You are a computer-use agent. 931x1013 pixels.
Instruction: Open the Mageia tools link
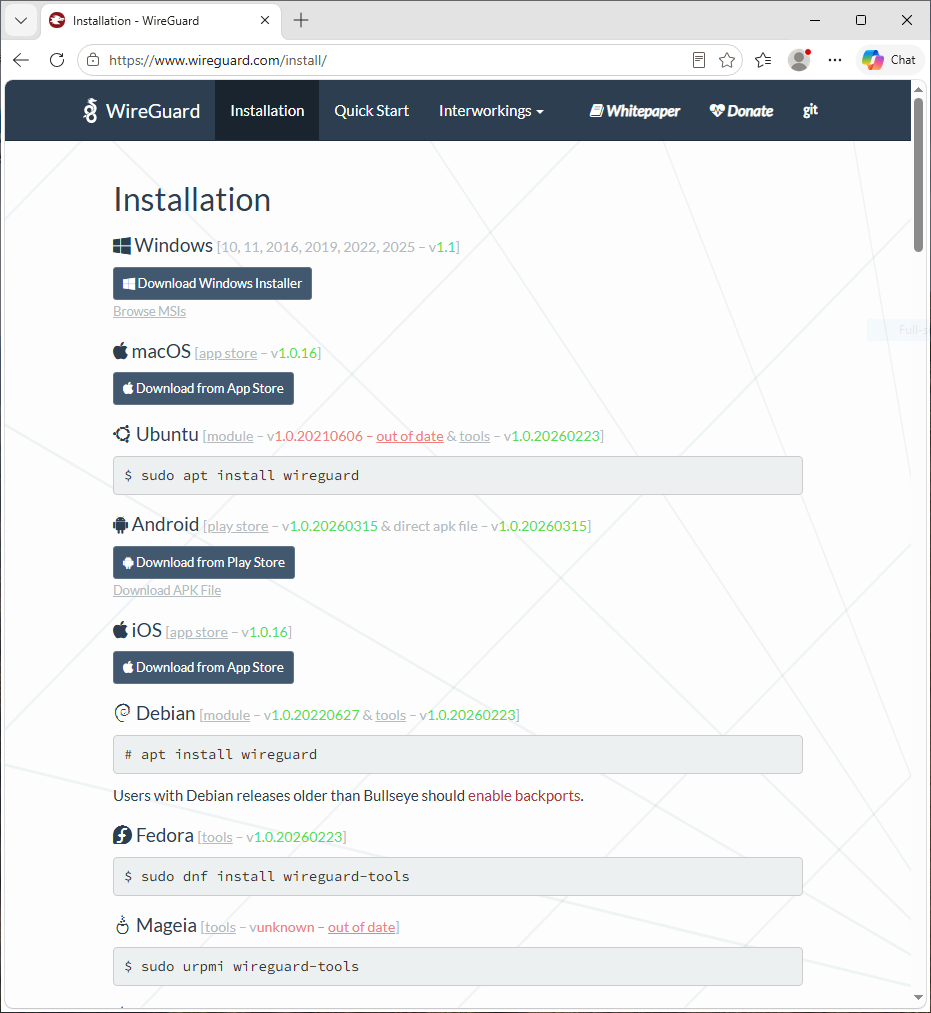point(220,927)
